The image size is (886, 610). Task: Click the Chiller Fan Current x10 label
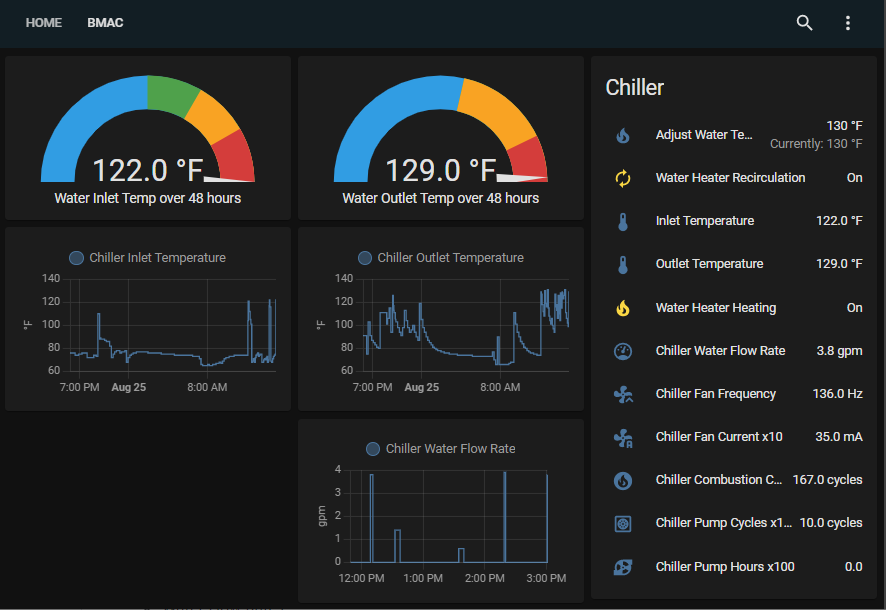tap(719, 437)
